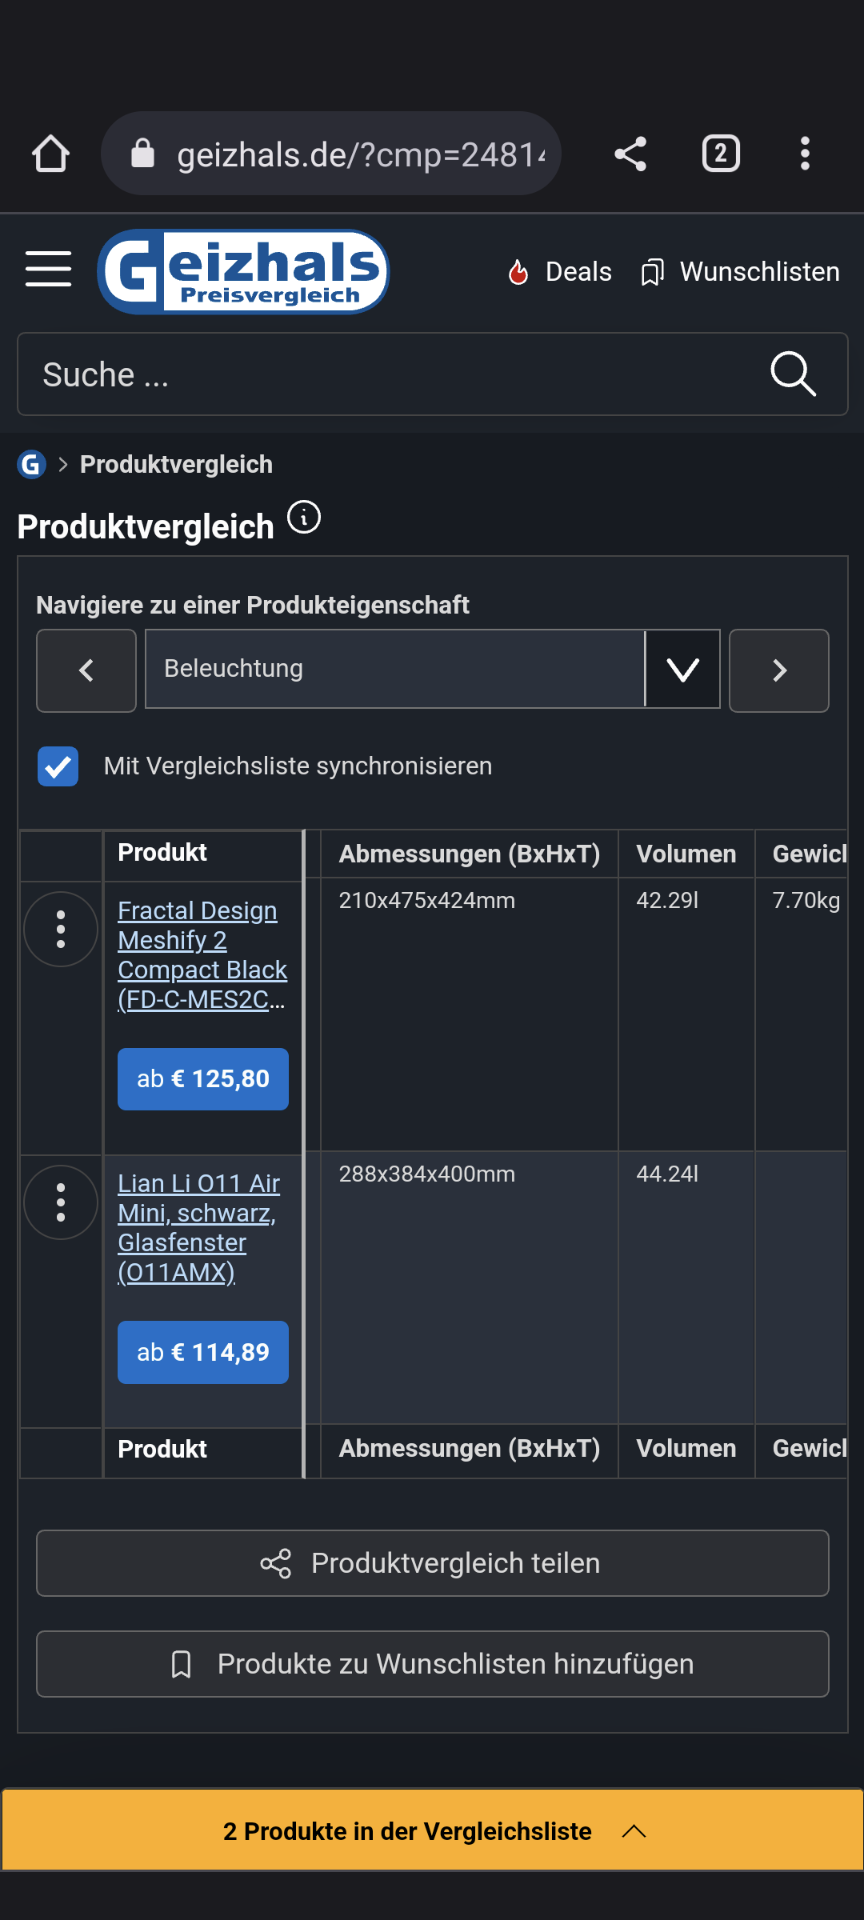Open the tab switcher showing 2 tabs
The image size is (864, 1920).
(x=721, y=154)
